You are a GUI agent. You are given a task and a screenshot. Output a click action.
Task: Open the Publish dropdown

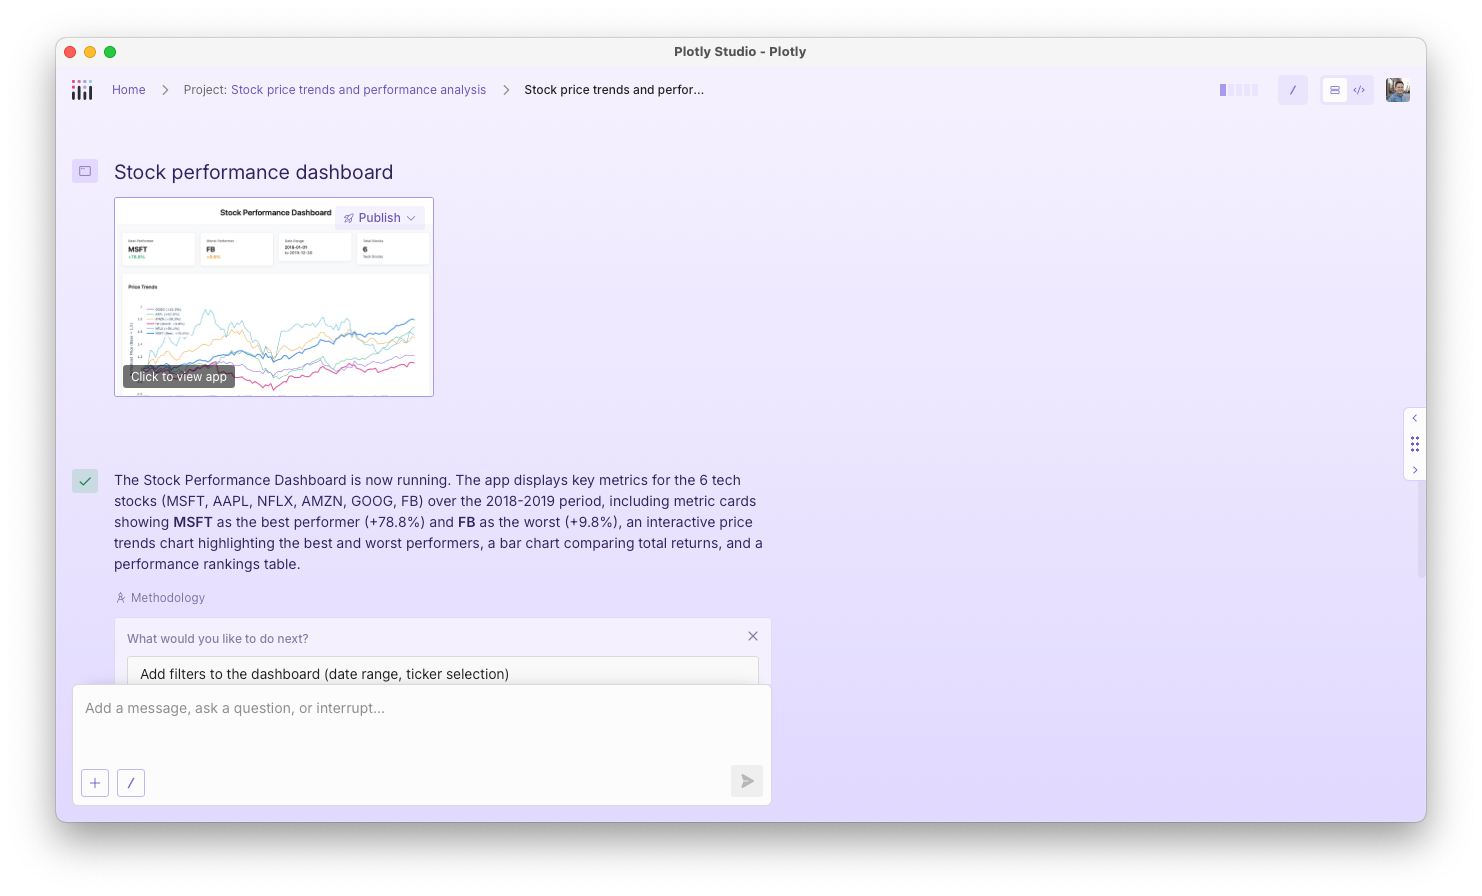[380, 218]
